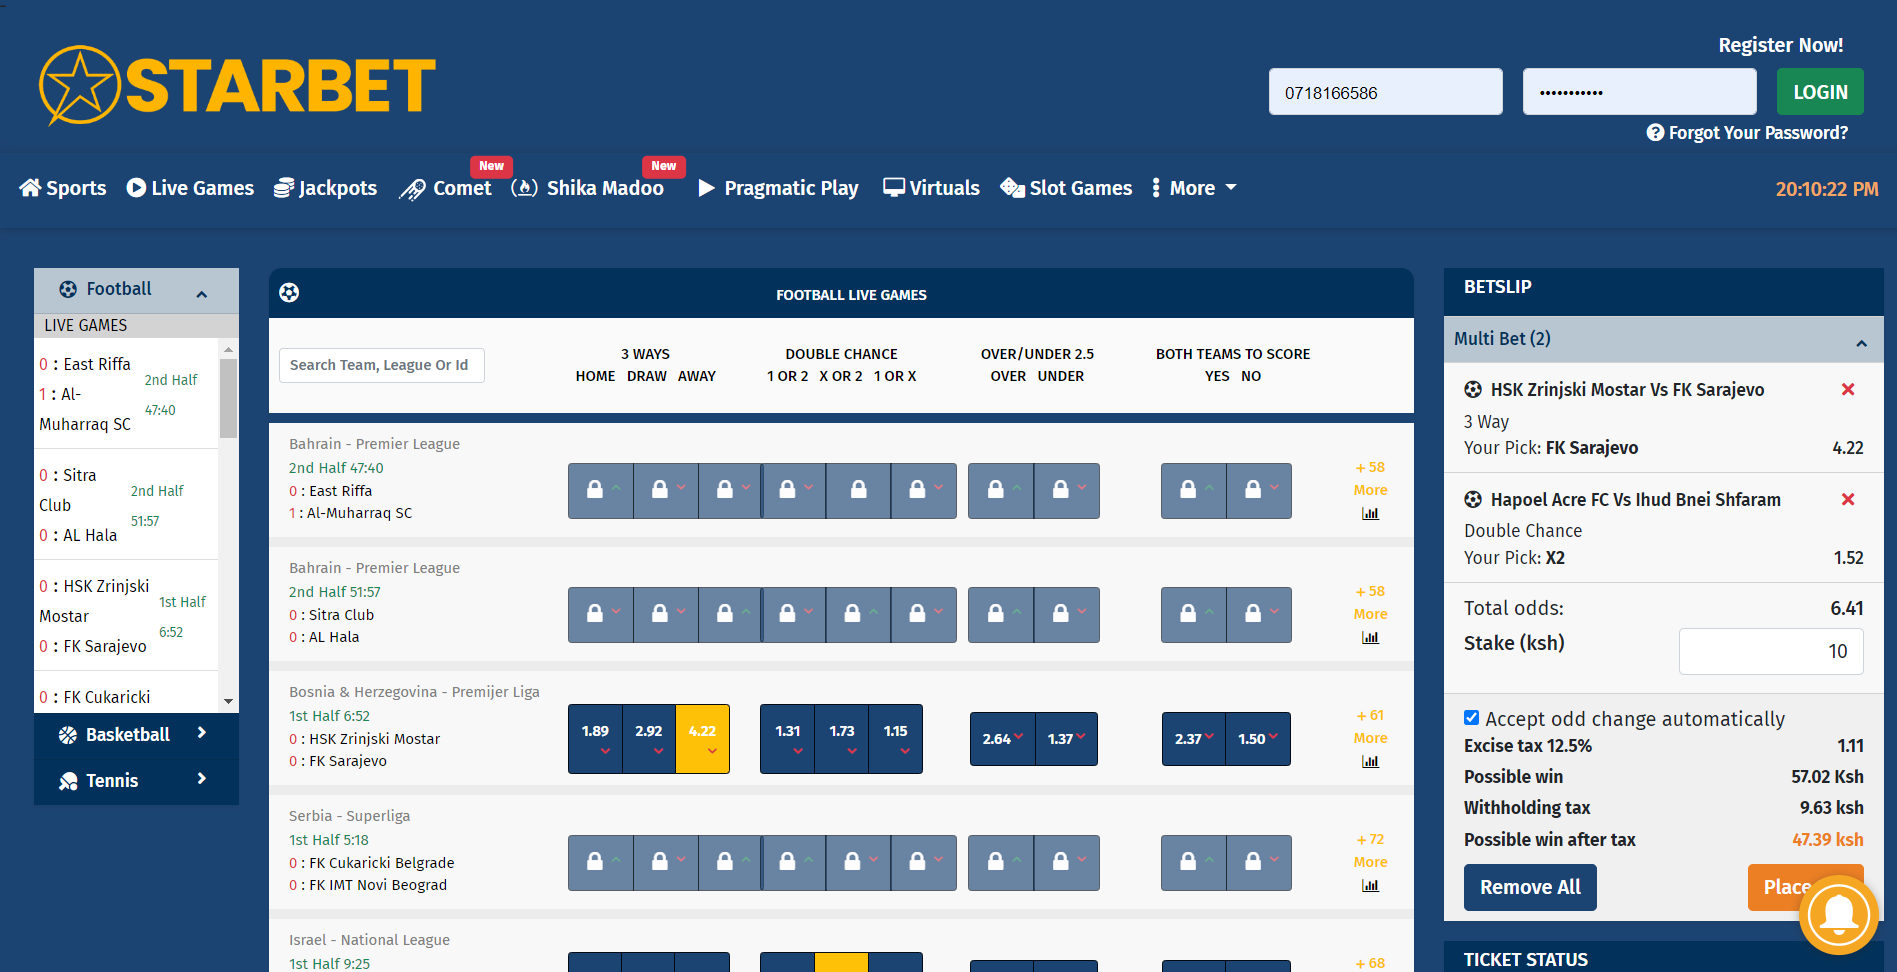Click the Football icon in the sidebar

(x=67, y=289)
